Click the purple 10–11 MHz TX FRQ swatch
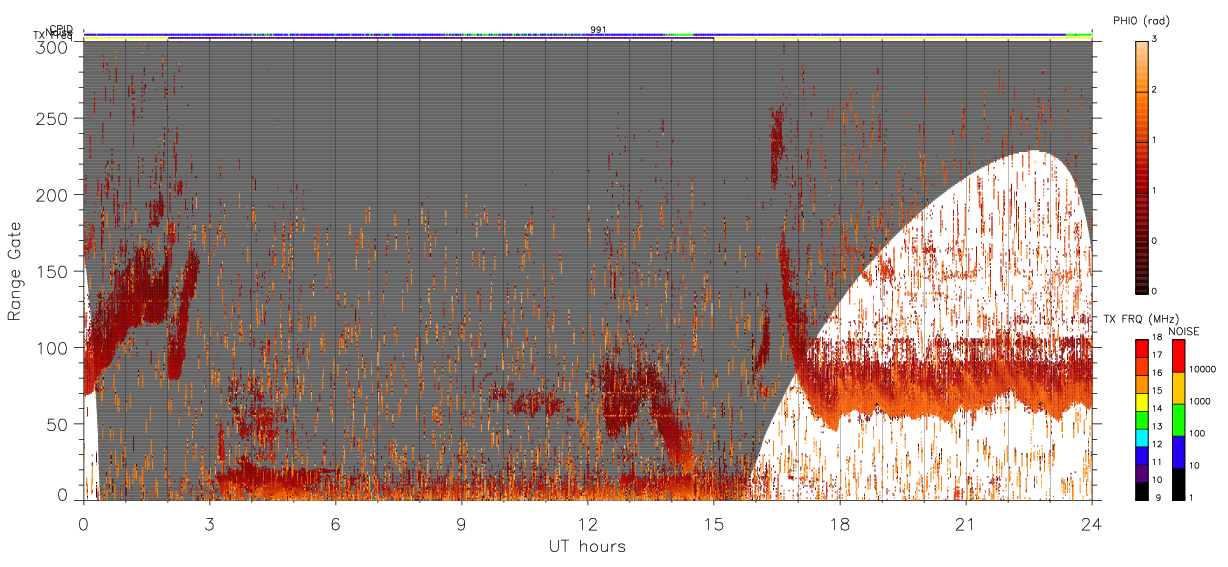1228x567 pixels. (x=1142, y=473)
